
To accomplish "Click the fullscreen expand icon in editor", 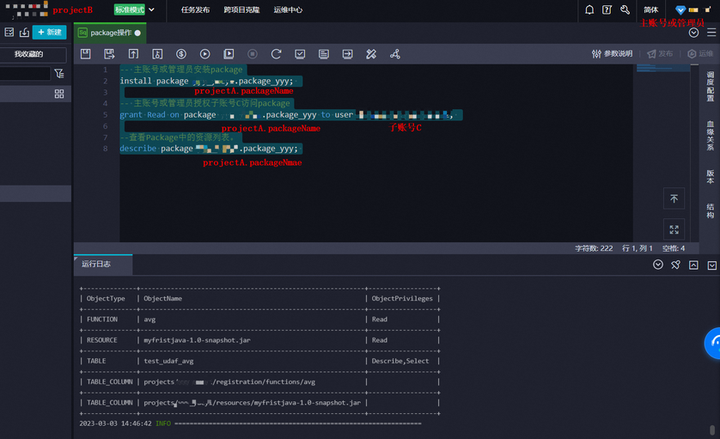I will click(x=674, y=230).
